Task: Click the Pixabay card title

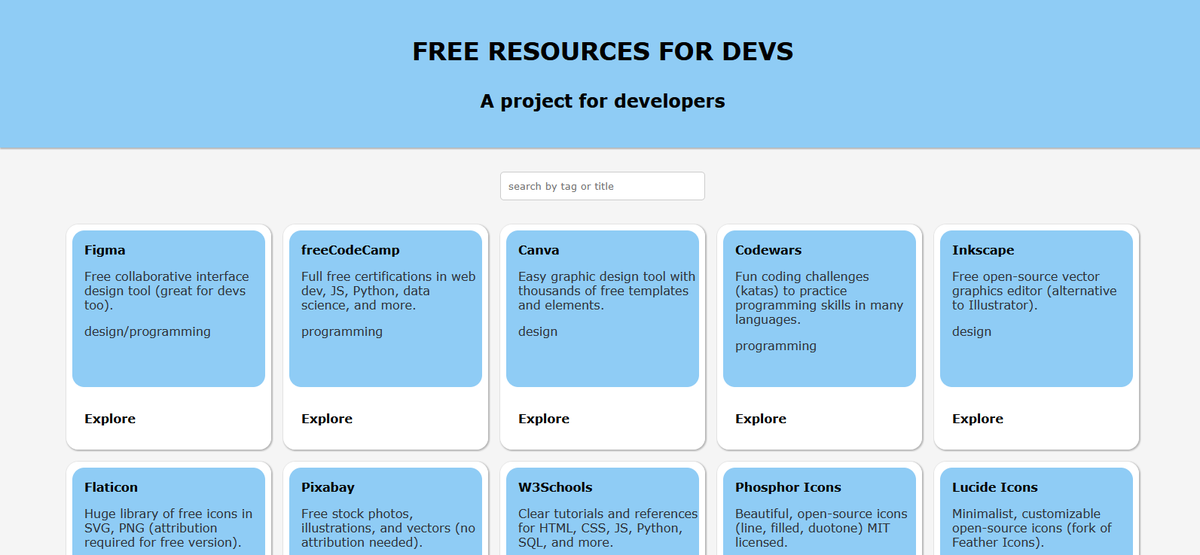Action: click(x=328, y=487)
